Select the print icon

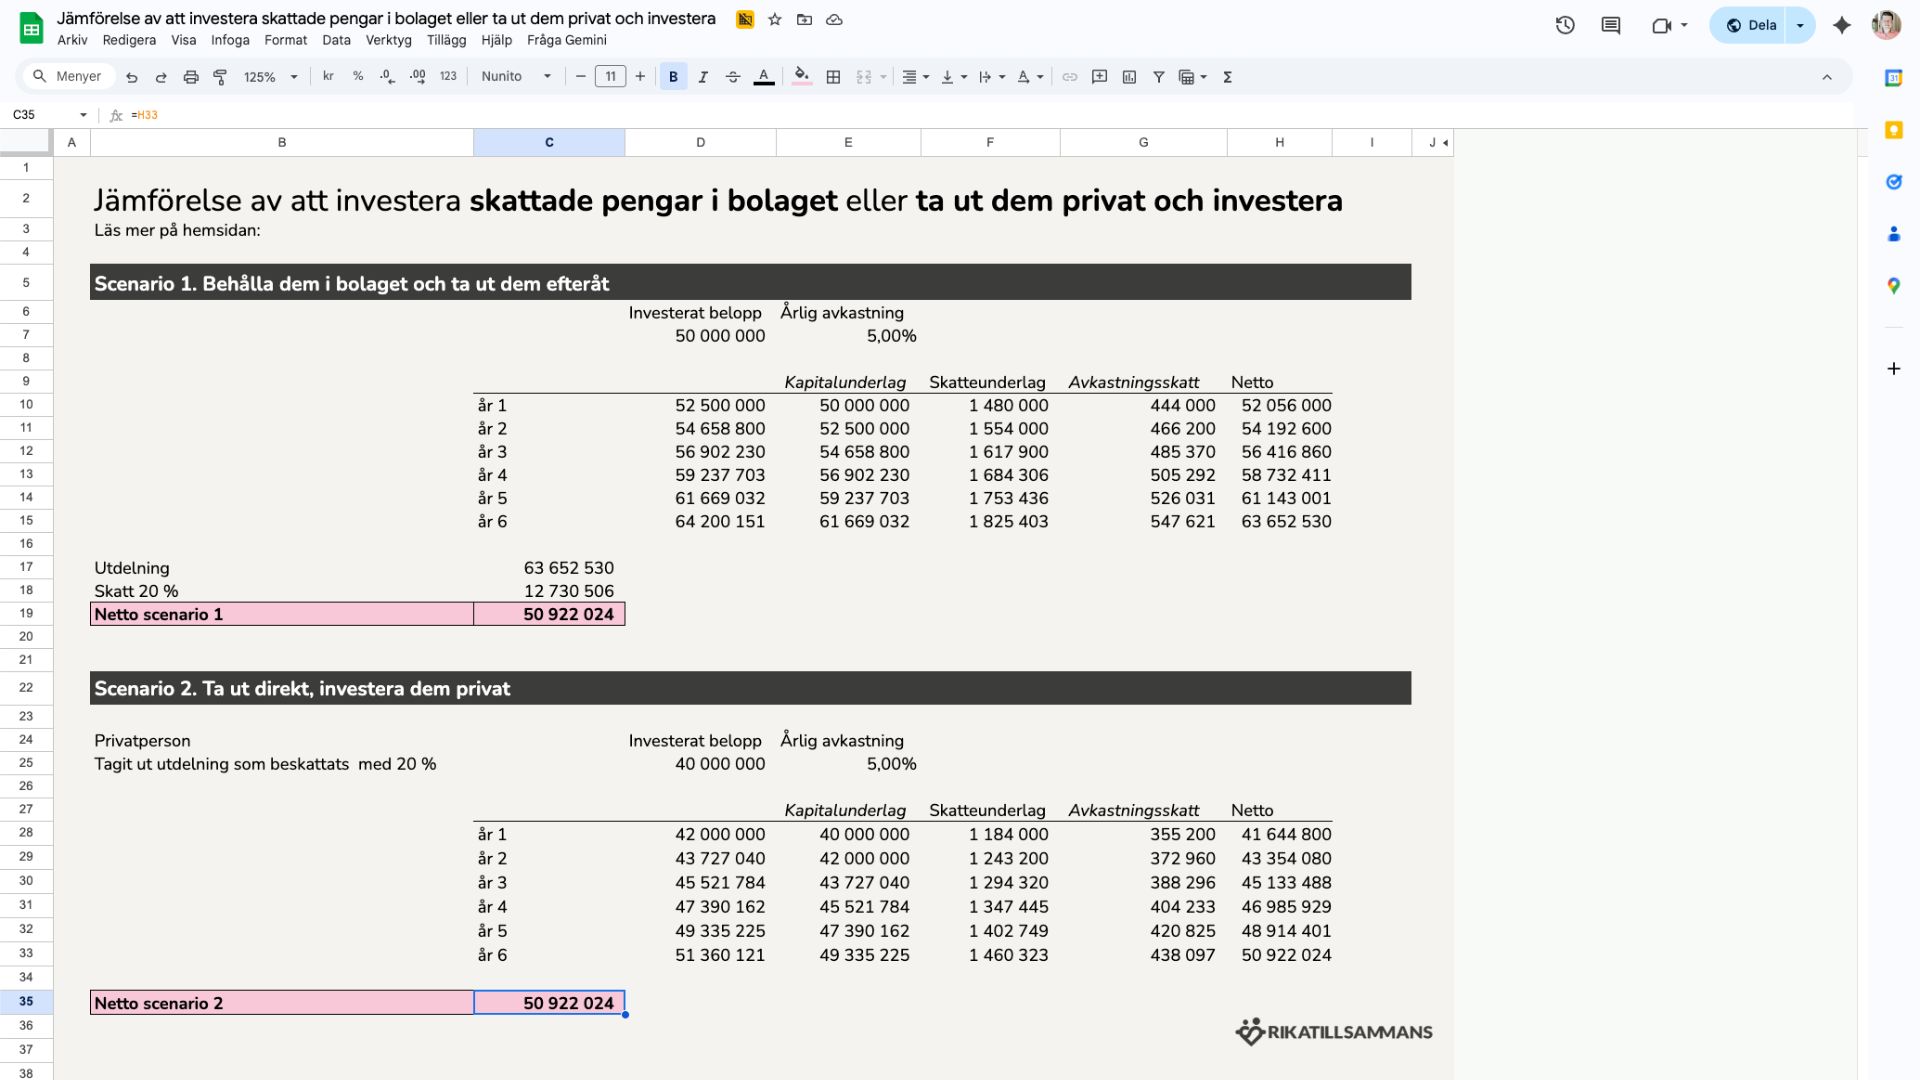190,76
